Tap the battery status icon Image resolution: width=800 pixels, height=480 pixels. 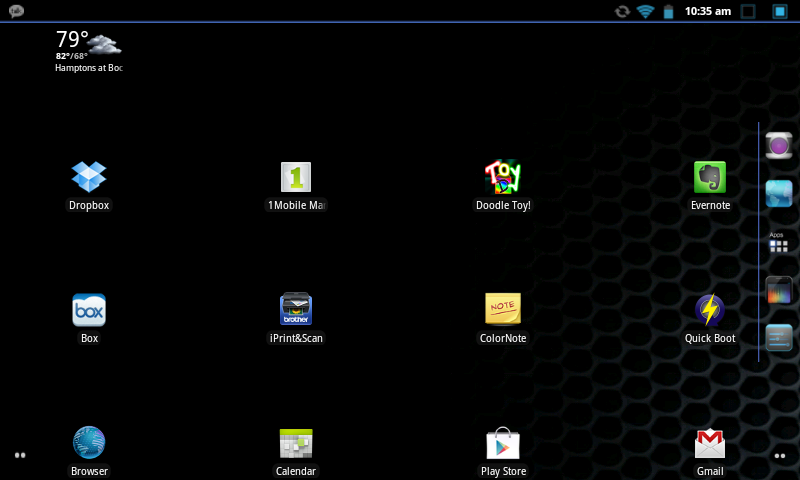[x=668, y=11]
